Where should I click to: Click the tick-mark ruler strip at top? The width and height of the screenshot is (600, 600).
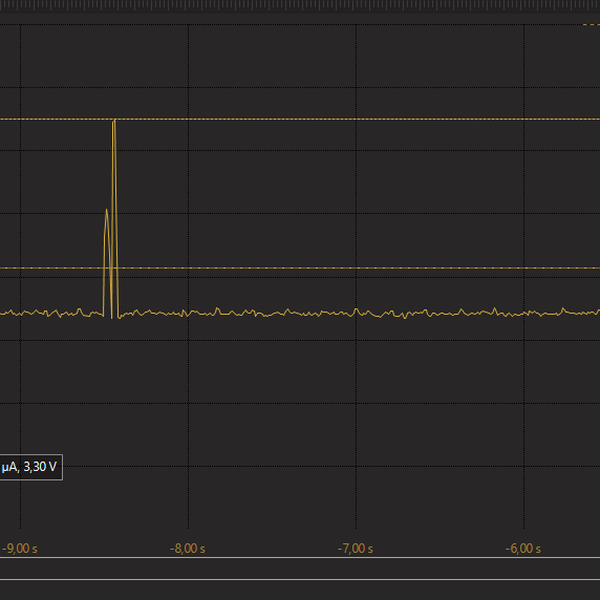click(x=300, y=5)
